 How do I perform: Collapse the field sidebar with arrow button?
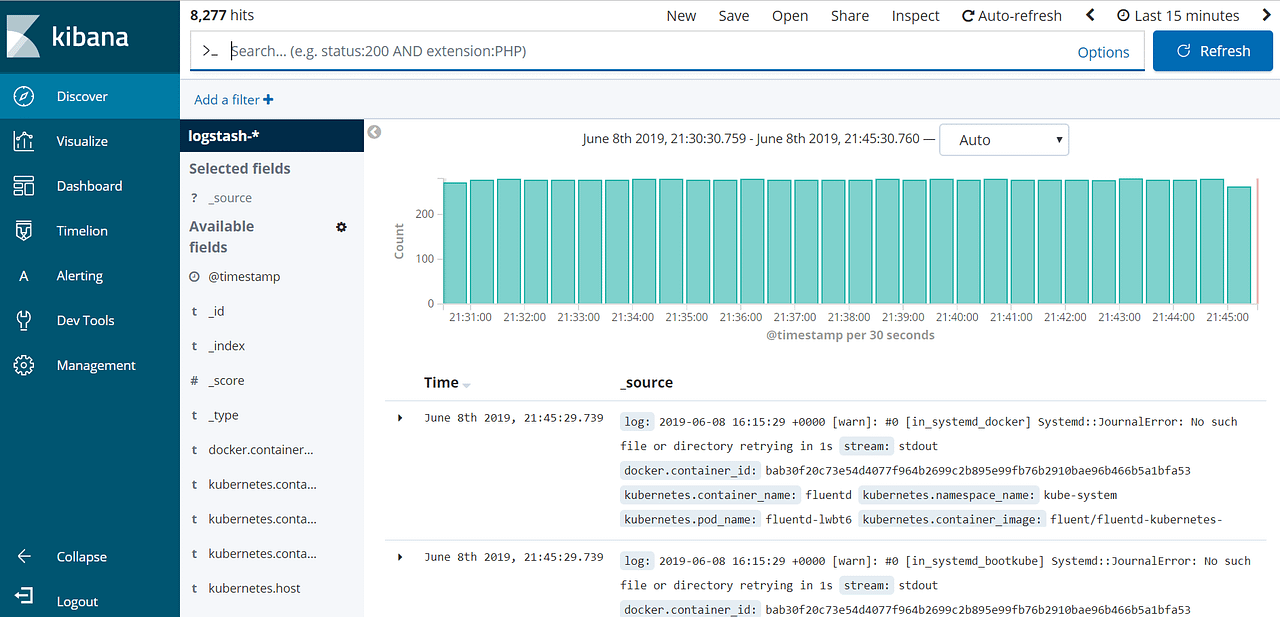click(374, 132)
